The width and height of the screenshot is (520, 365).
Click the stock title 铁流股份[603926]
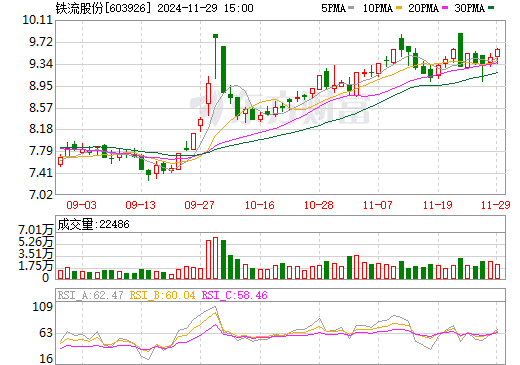[103, 8]
